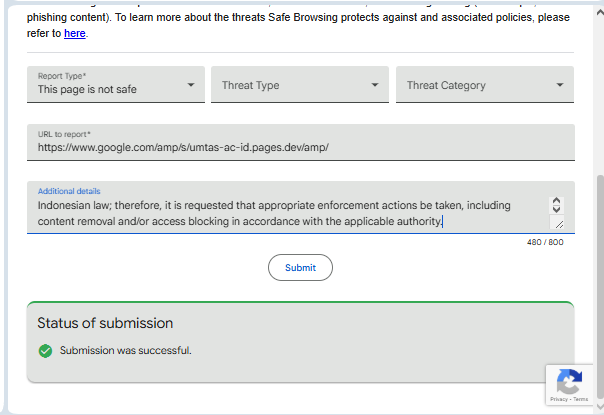
Task: Follow the "here" policies link
Action: [74, 33]
